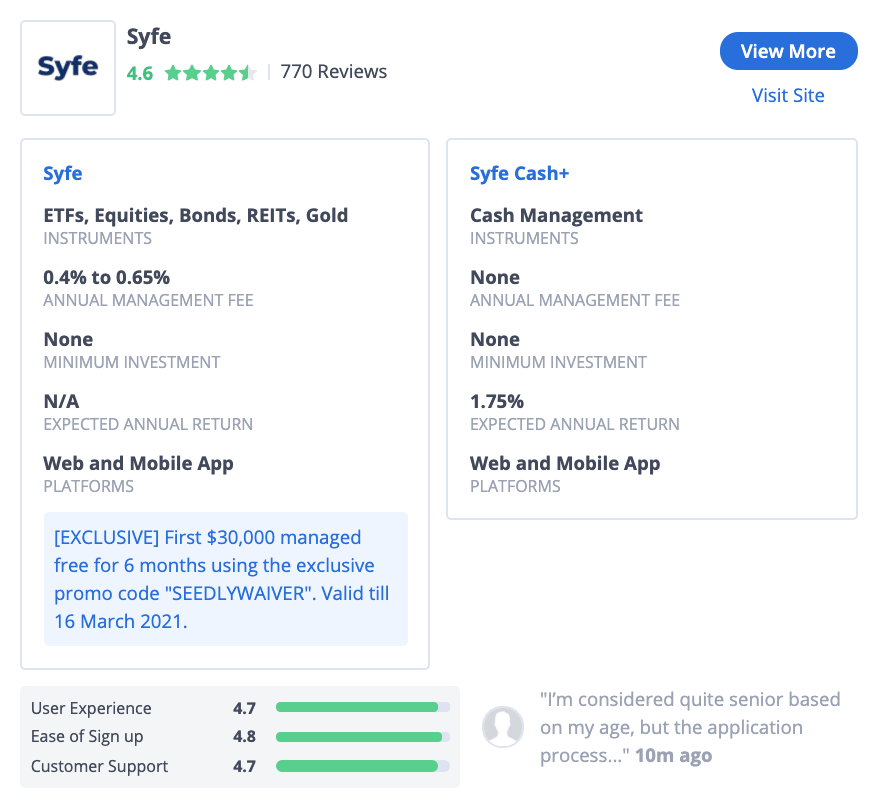Open the review quote about application process
Viewport: 876px width, 804px height.
(x=689, y=727)
